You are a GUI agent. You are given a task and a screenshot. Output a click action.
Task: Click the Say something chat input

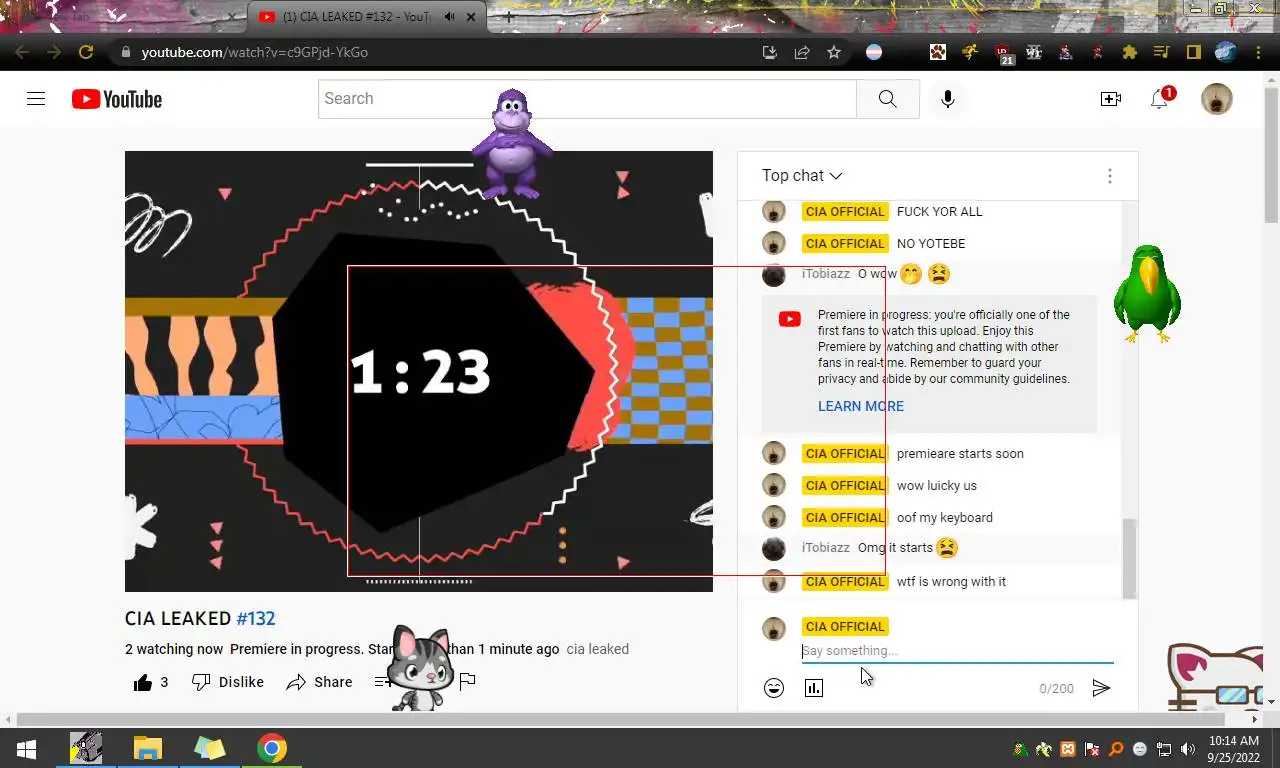tap(957, 651)
